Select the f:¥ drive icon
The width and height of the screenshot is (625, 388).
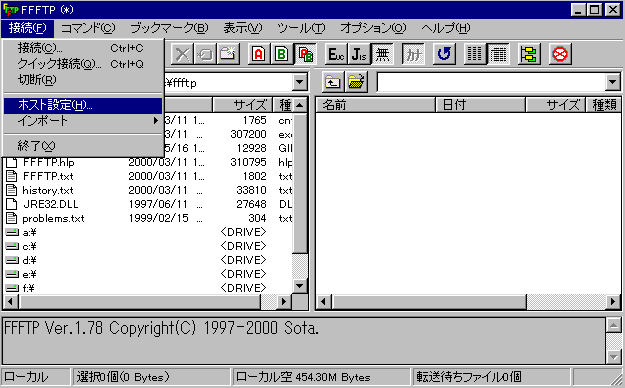click(12, 288)
